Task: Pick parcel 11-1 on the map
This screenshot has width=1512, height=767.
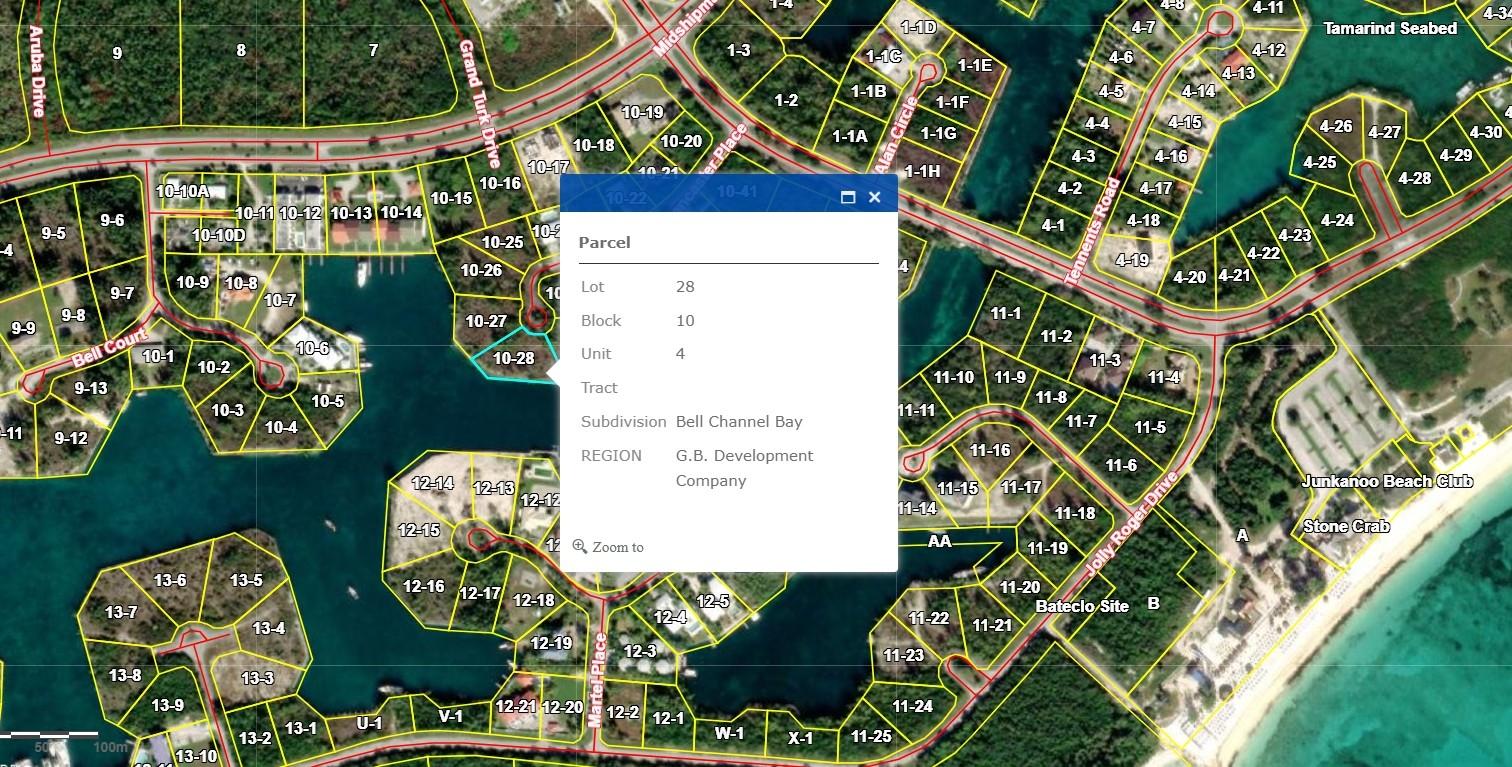Action: pyautogui.click(x=1005, y=314)
